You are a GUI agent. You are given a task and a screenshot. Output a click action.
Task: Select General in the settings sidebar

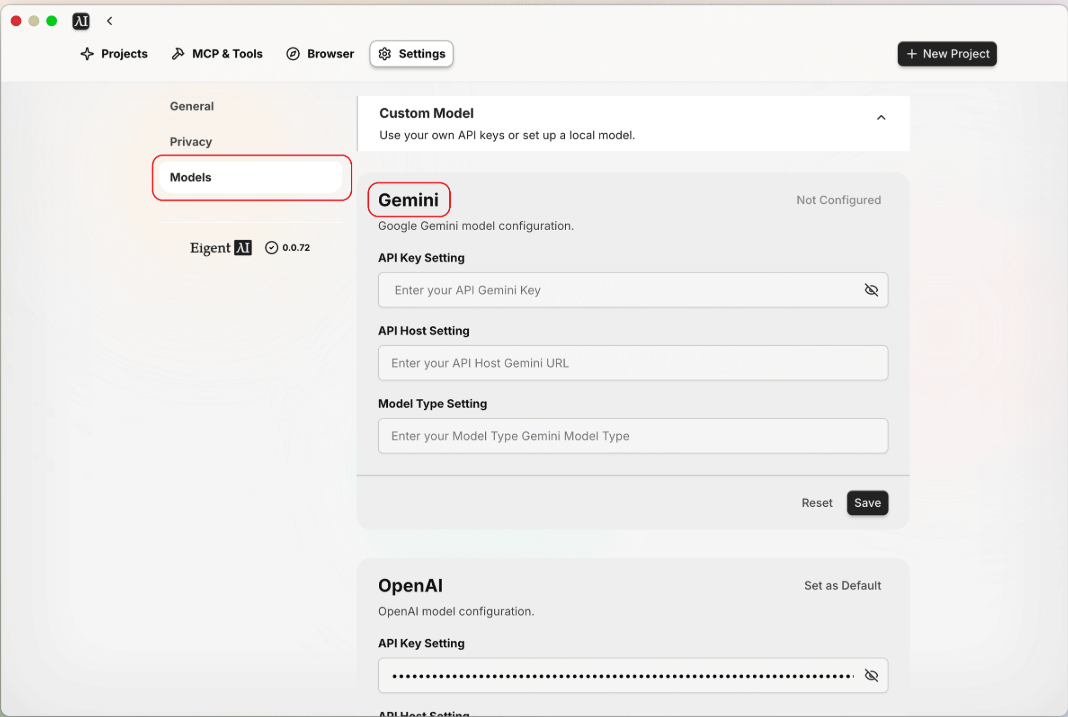tap(192, 106)
